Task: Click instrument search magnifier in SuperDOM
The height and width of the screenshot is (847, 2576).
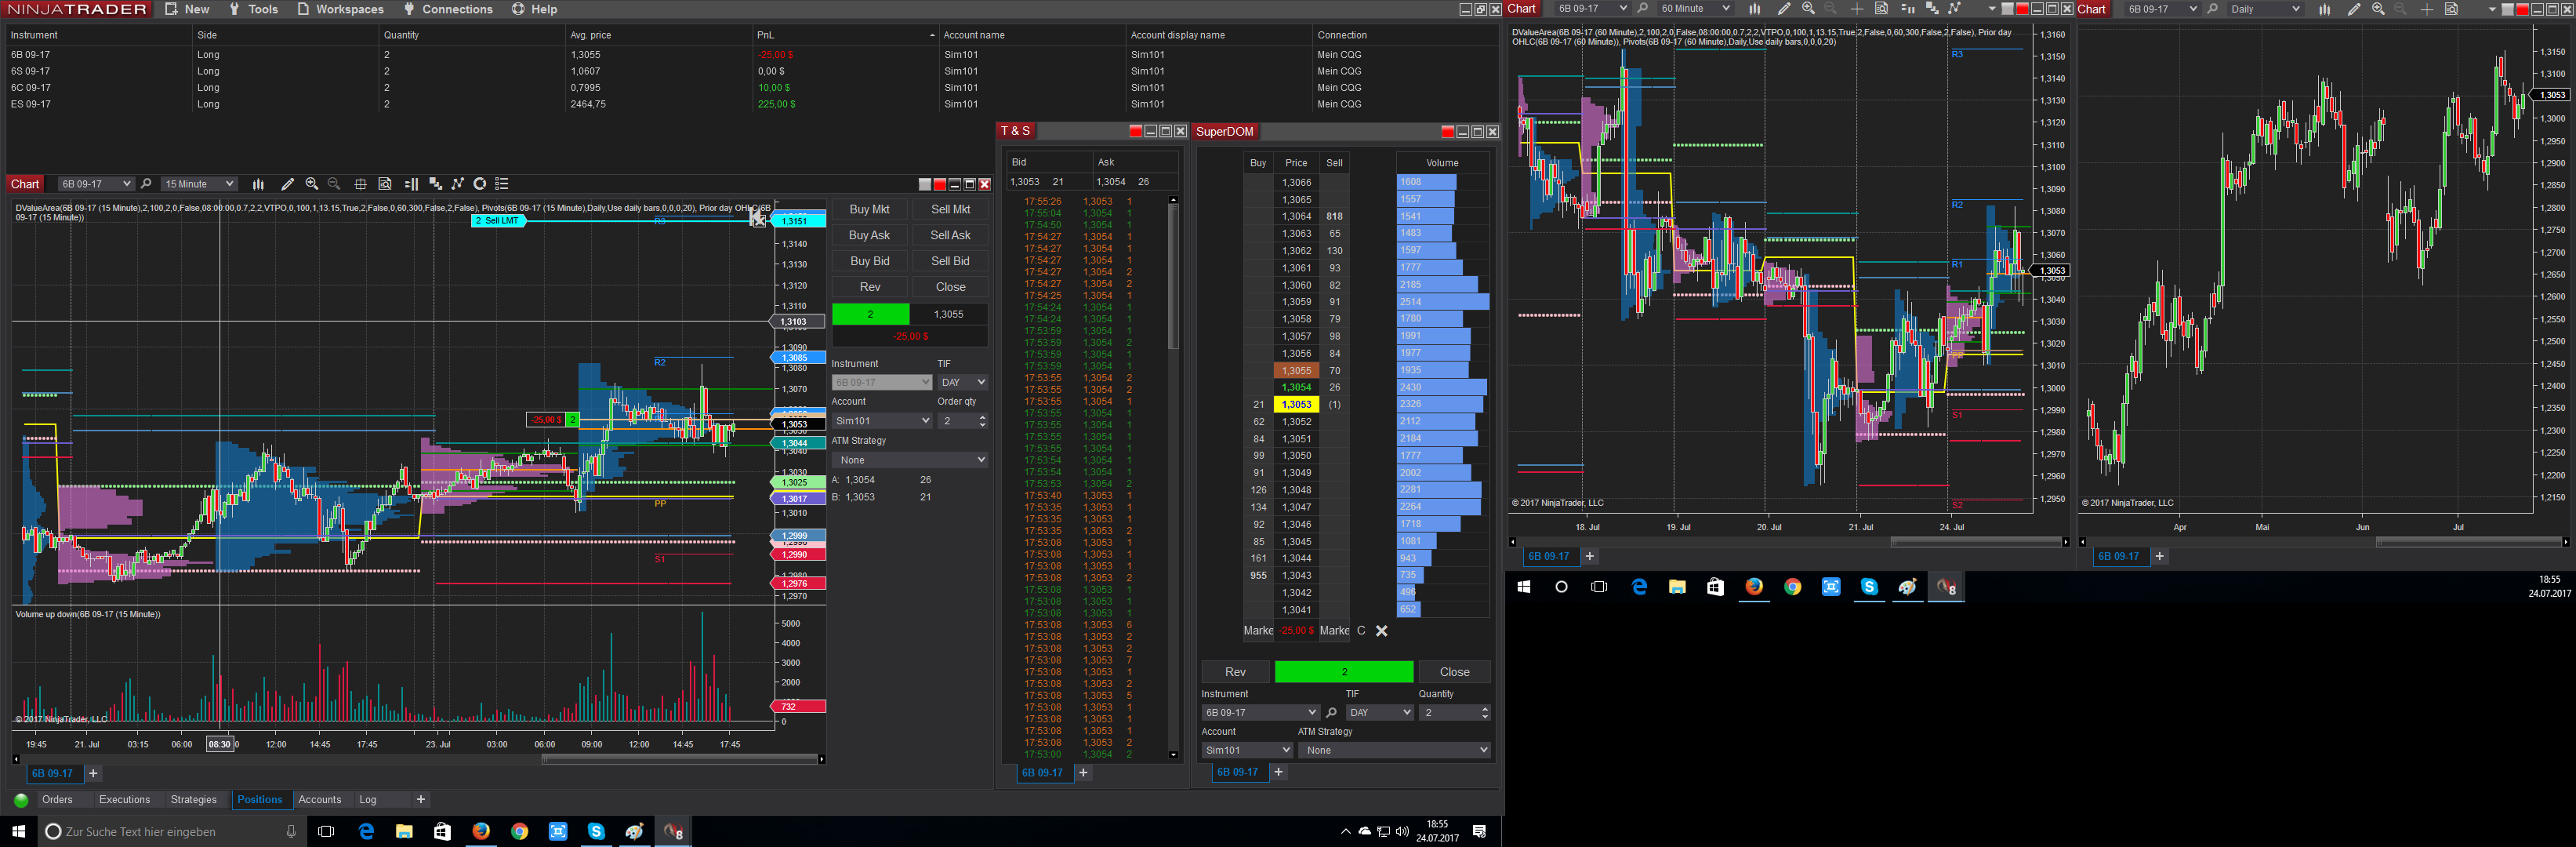Action: tap(1331, 713)
